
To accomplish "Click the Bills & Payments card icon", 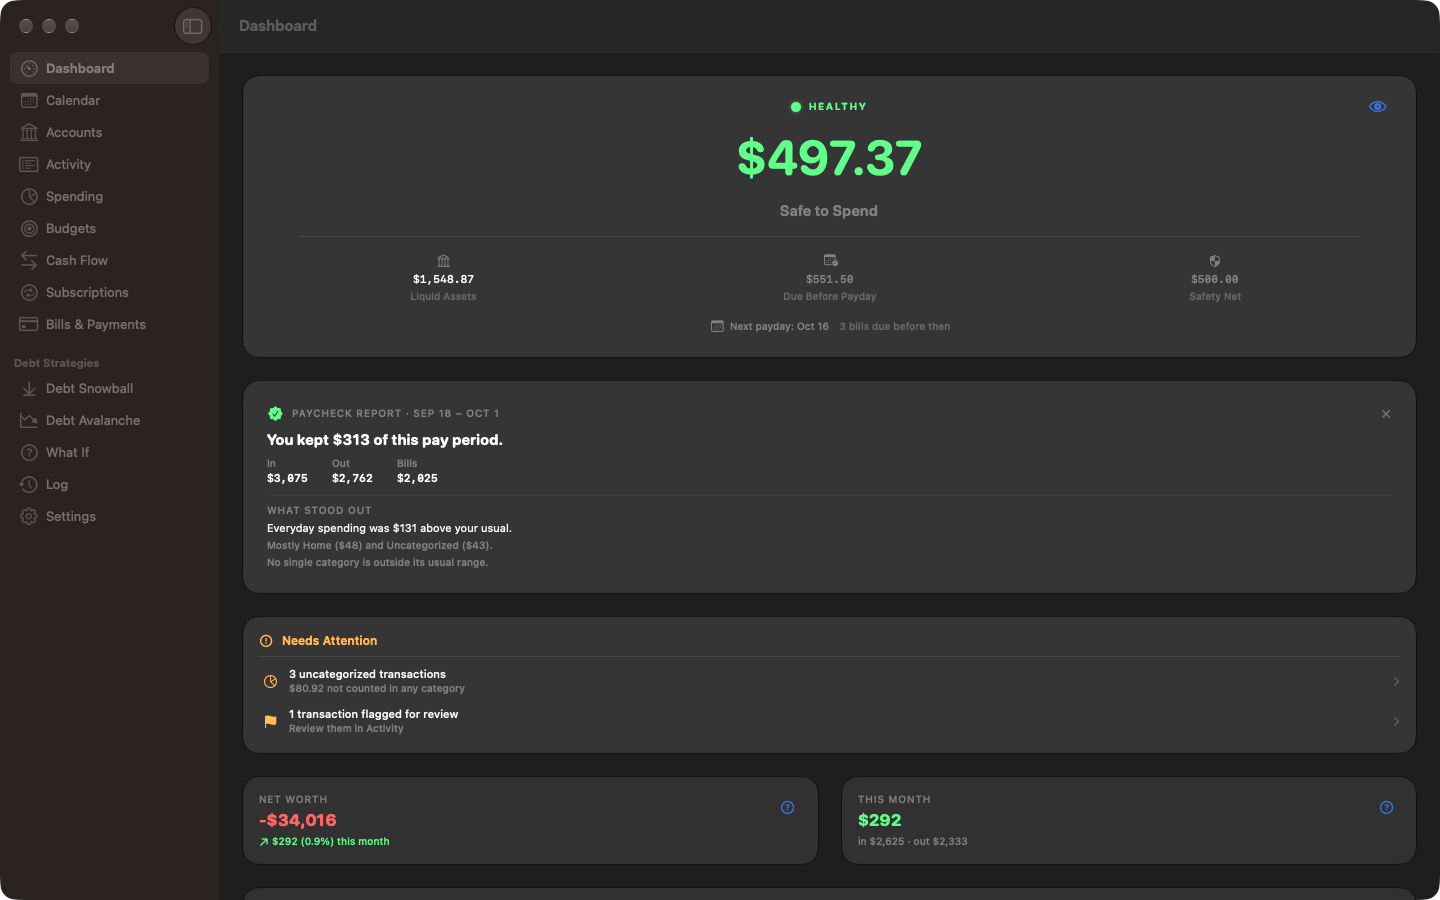I will [29, 324].
